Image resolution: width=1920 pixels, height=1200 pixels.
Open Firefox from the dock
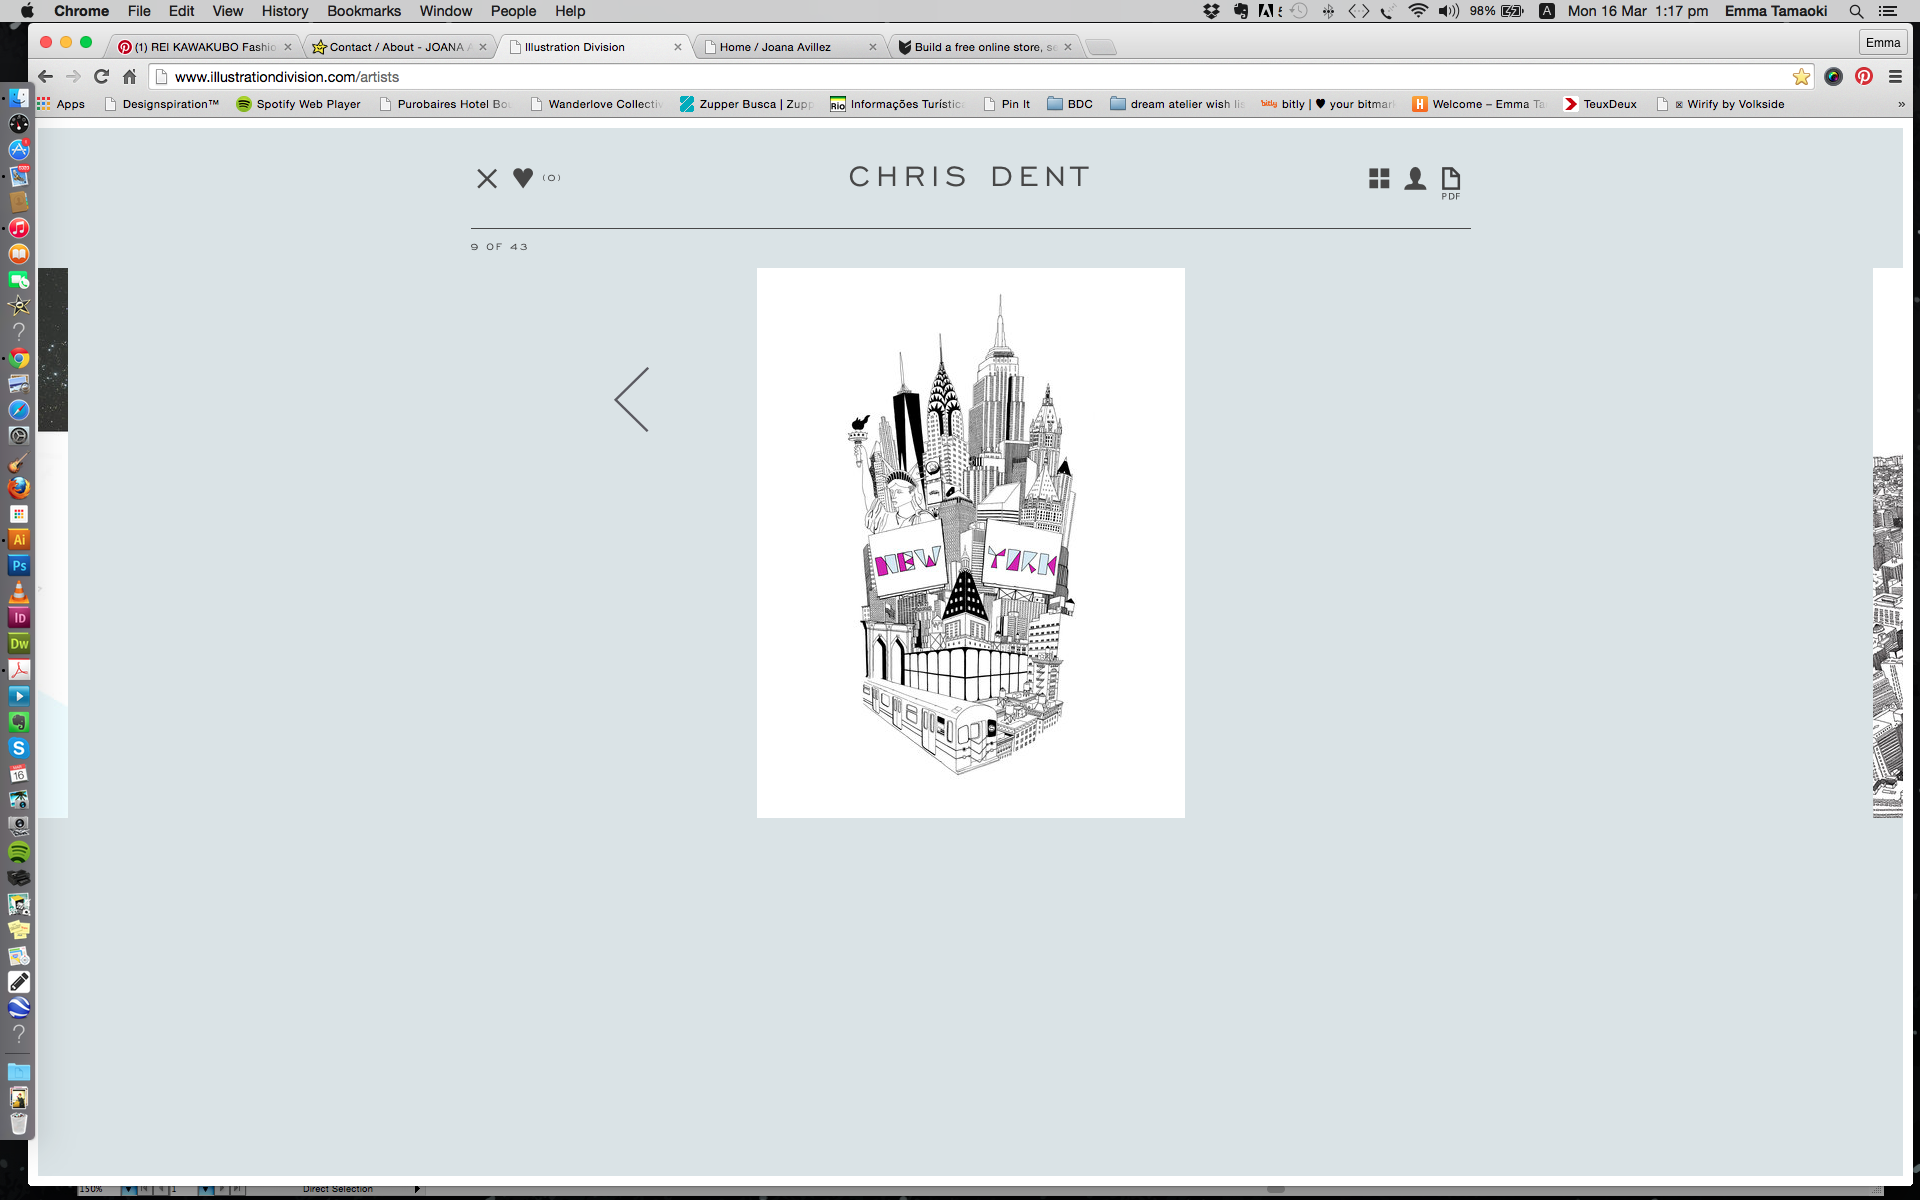click(19, 488)
